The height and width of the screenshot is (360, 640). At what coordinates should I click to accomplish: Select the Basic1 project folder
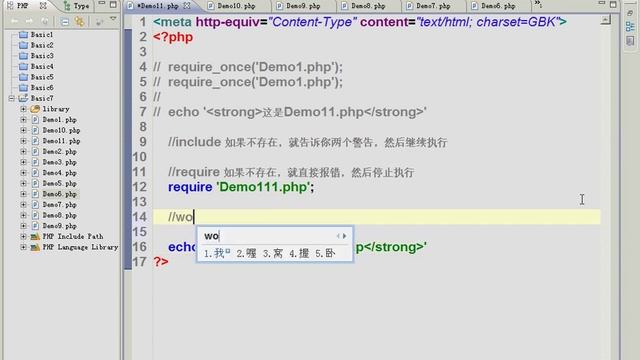pos(42,35)
